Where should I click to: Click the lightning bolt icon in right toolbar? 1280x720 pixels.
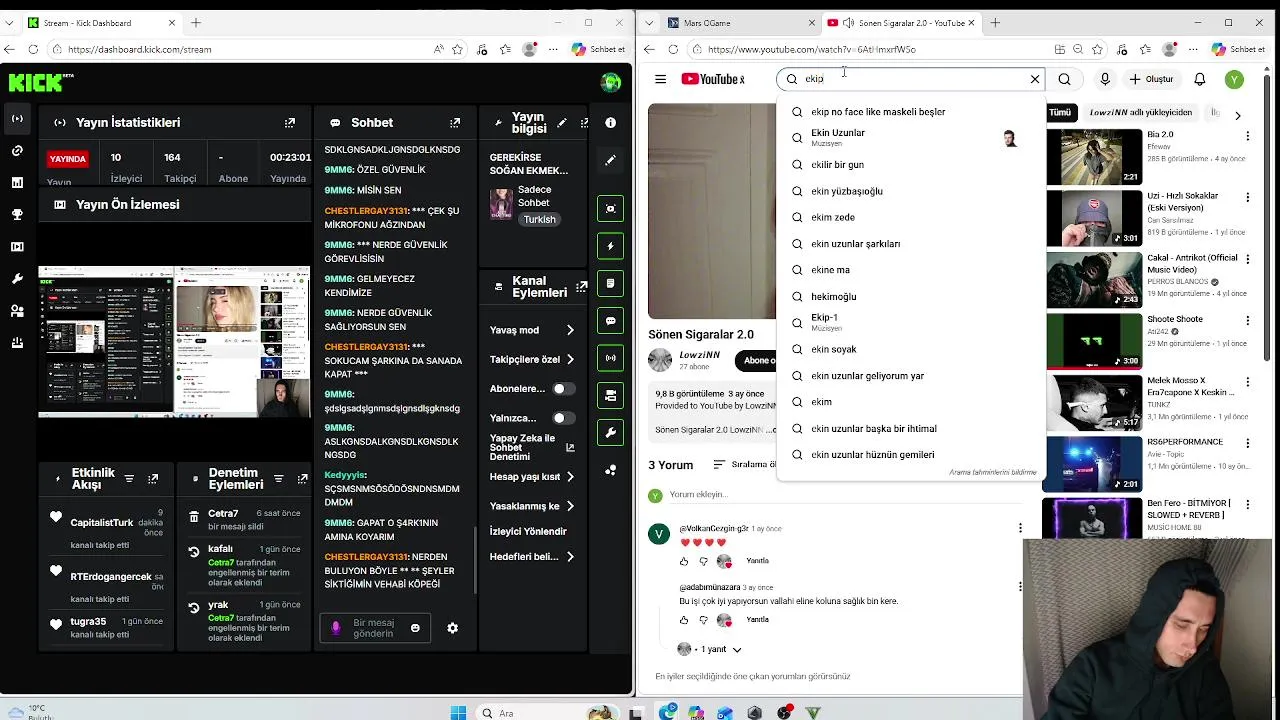pos(610,246)
